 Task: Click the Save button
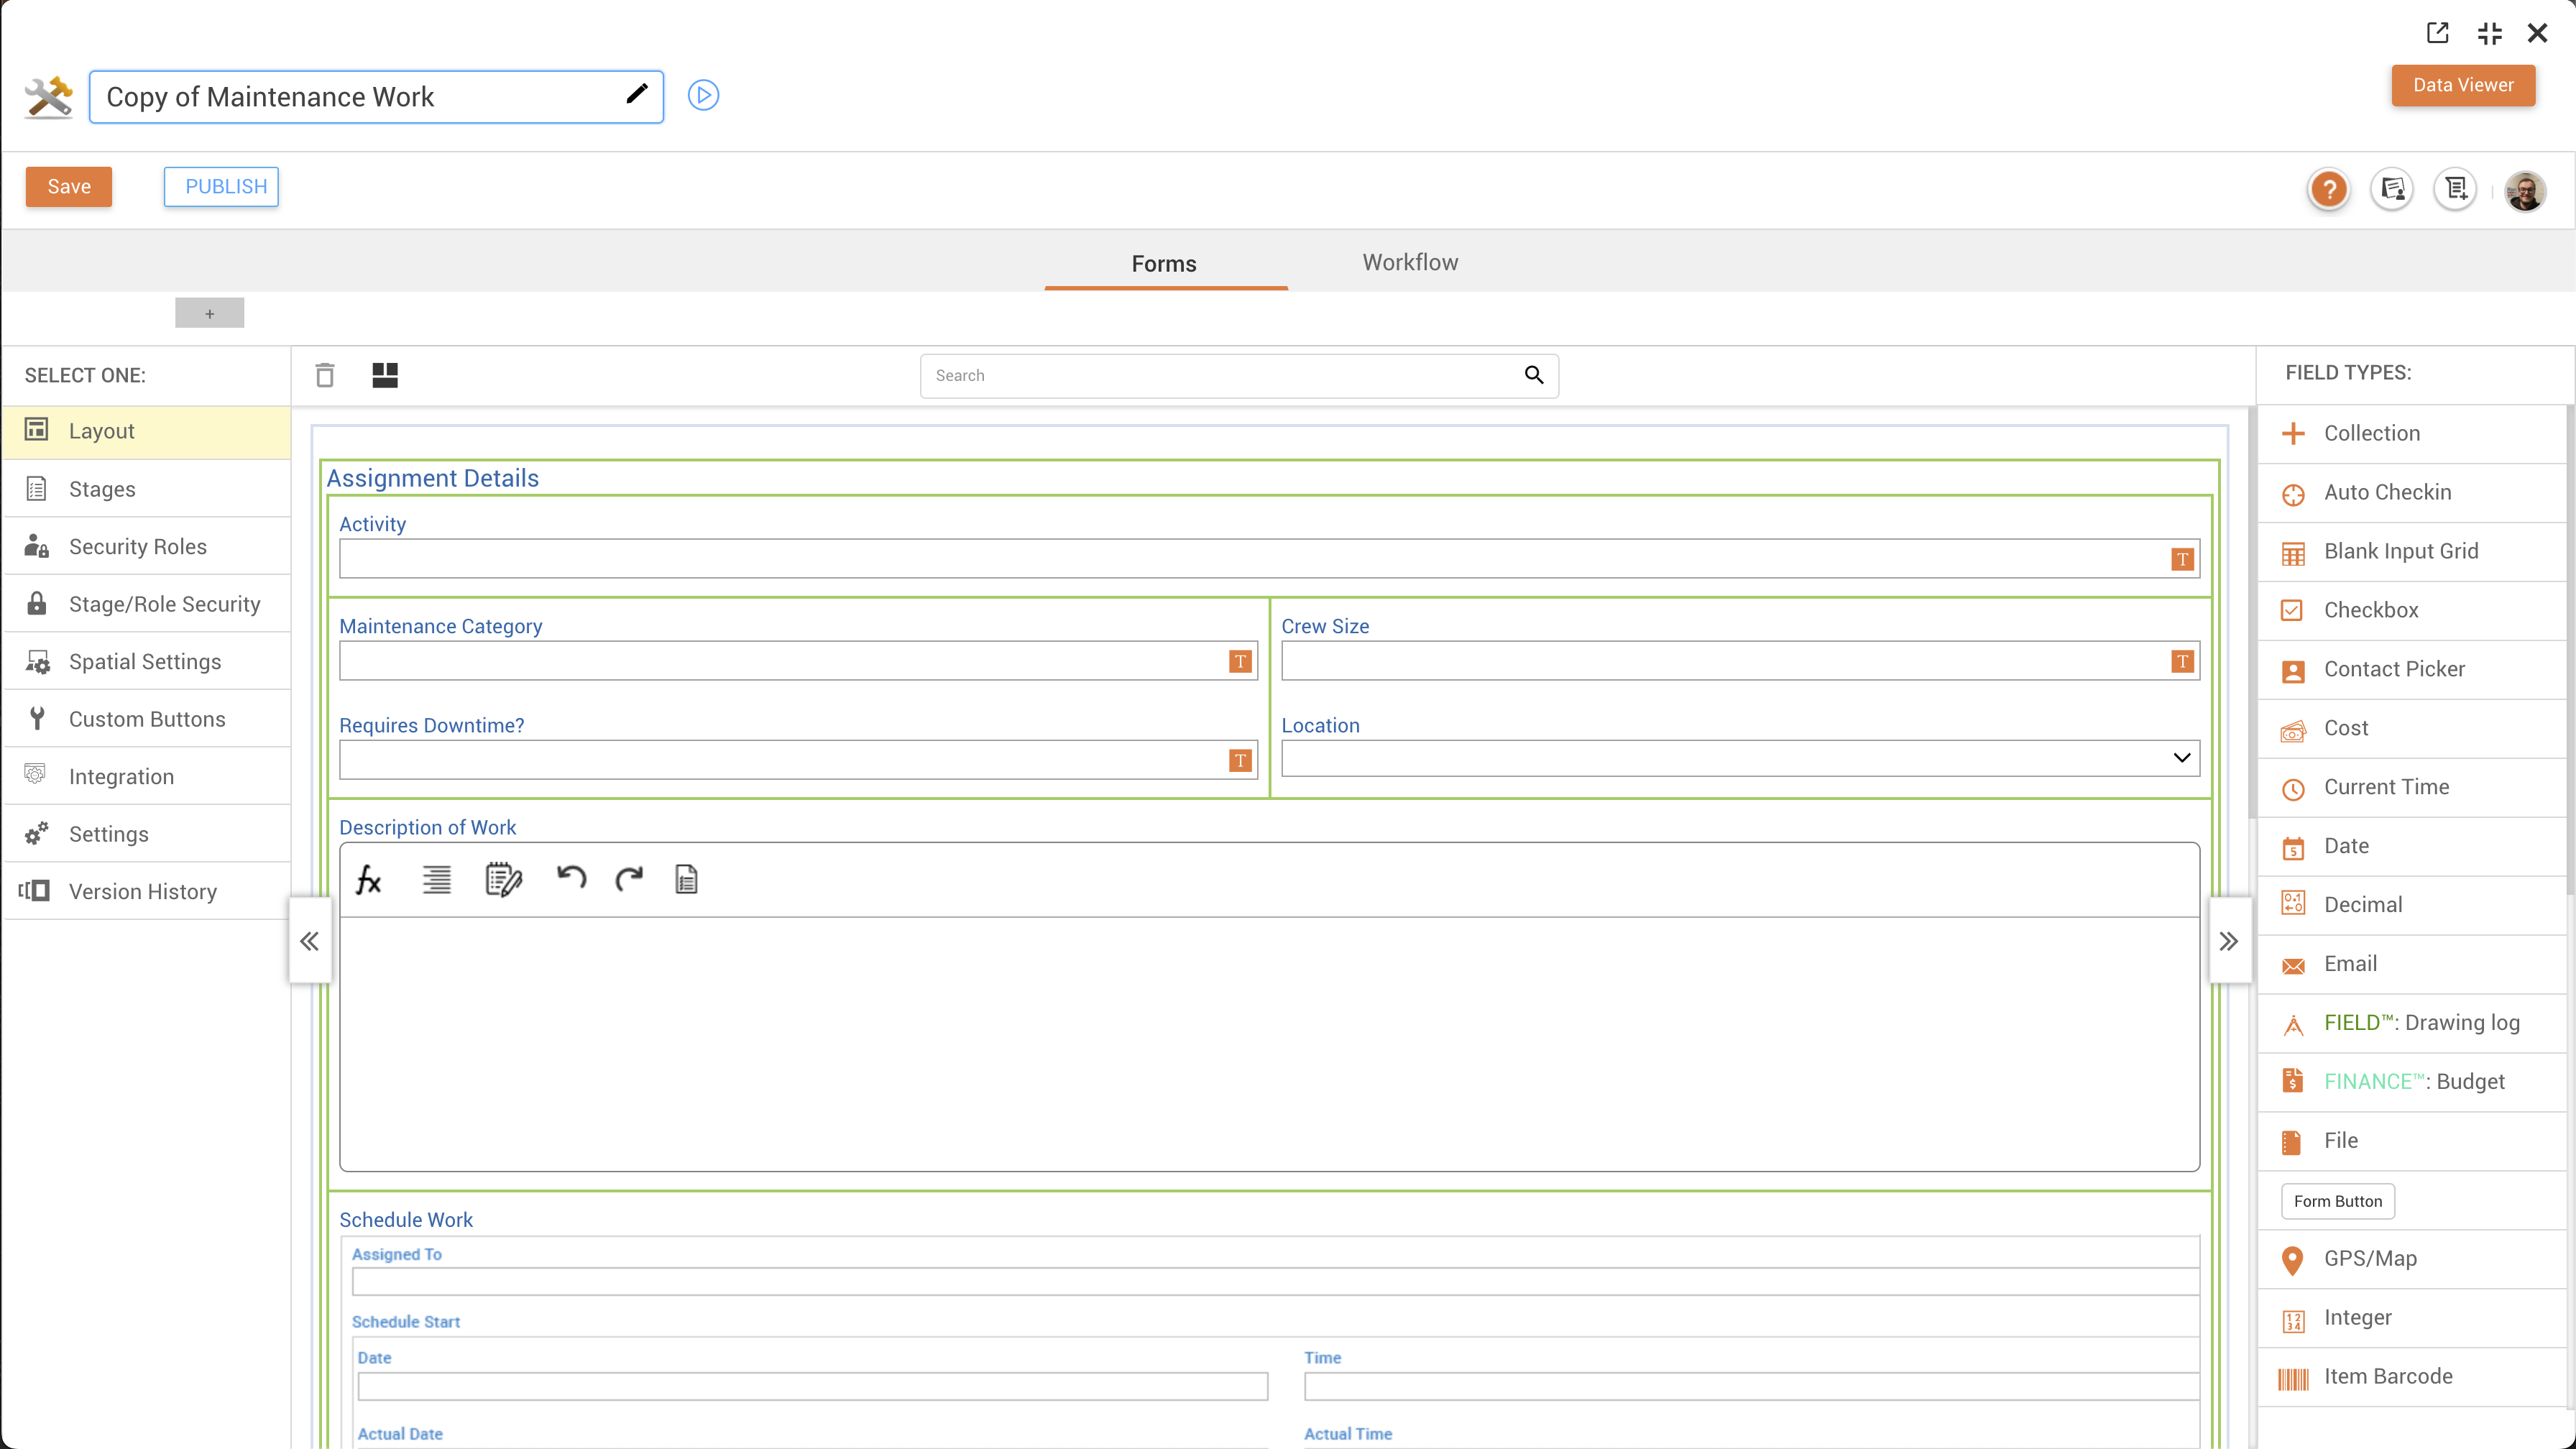pyautogui.click(x=69, y=187)
